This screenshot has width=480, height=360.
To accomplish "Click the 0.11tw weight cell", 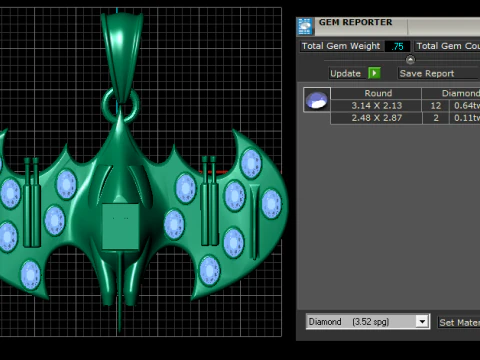I will coord(465,118).
